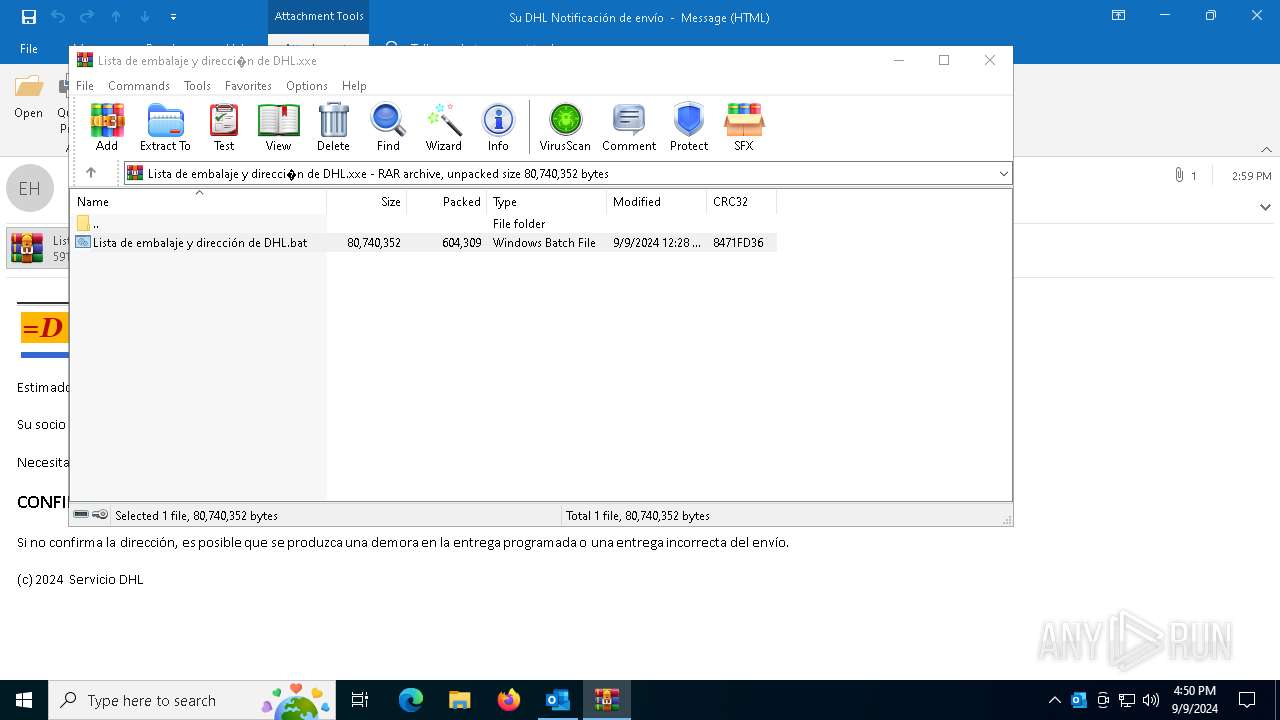Collapse the Outlook ribbon arrow
1280x720 pixels.
pos(1266,150)
